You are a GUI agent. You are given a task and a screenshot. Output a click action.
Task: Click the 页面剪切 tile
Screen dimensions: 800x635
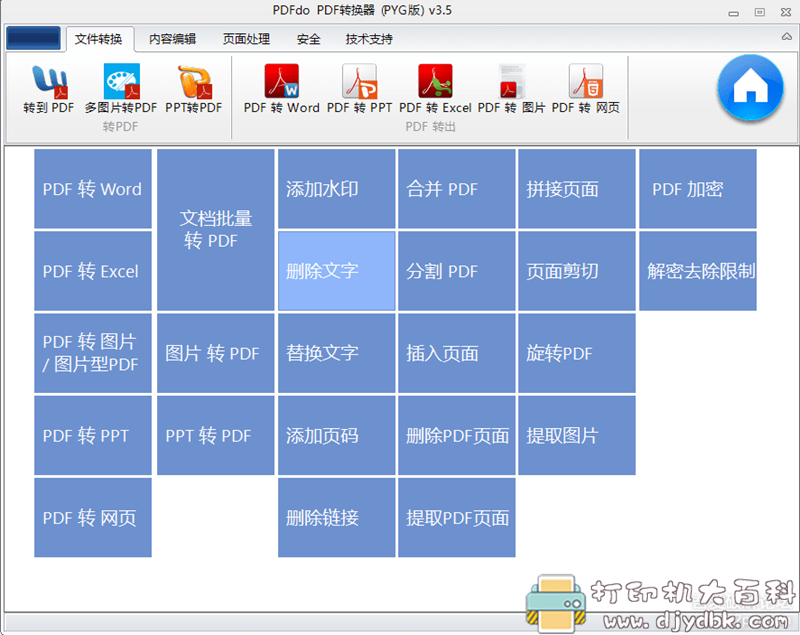(x=577, y=271)
